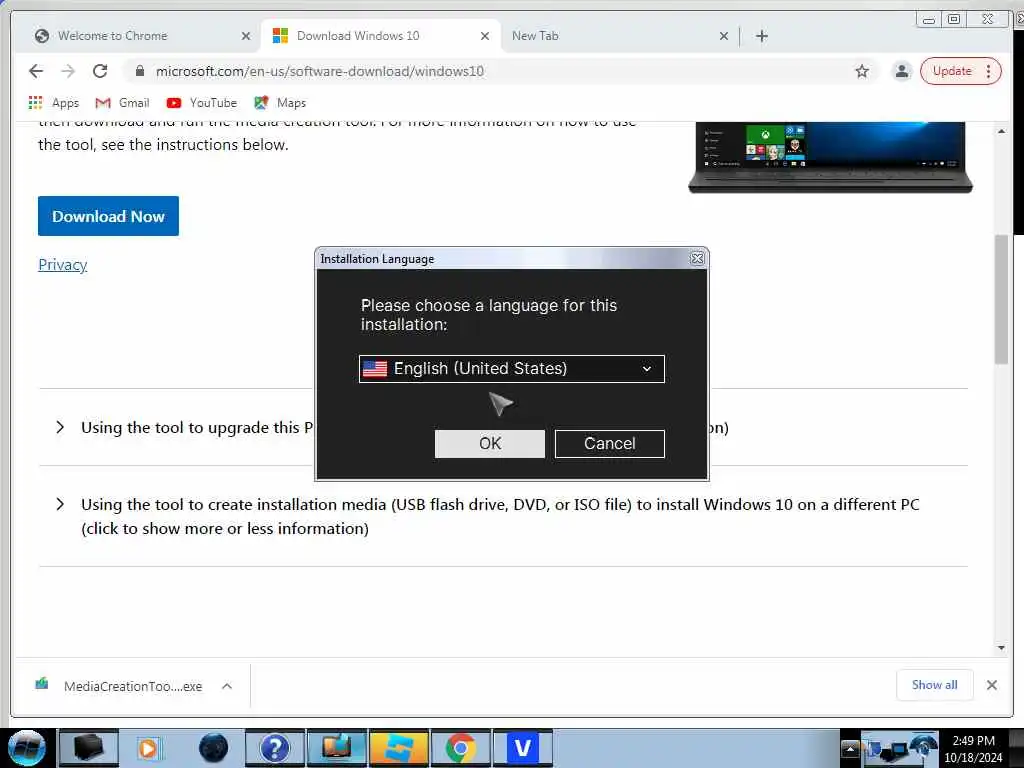1024x768 pixels.
Task: Click the page scroll down arrow
Action: click(1001, 648)
